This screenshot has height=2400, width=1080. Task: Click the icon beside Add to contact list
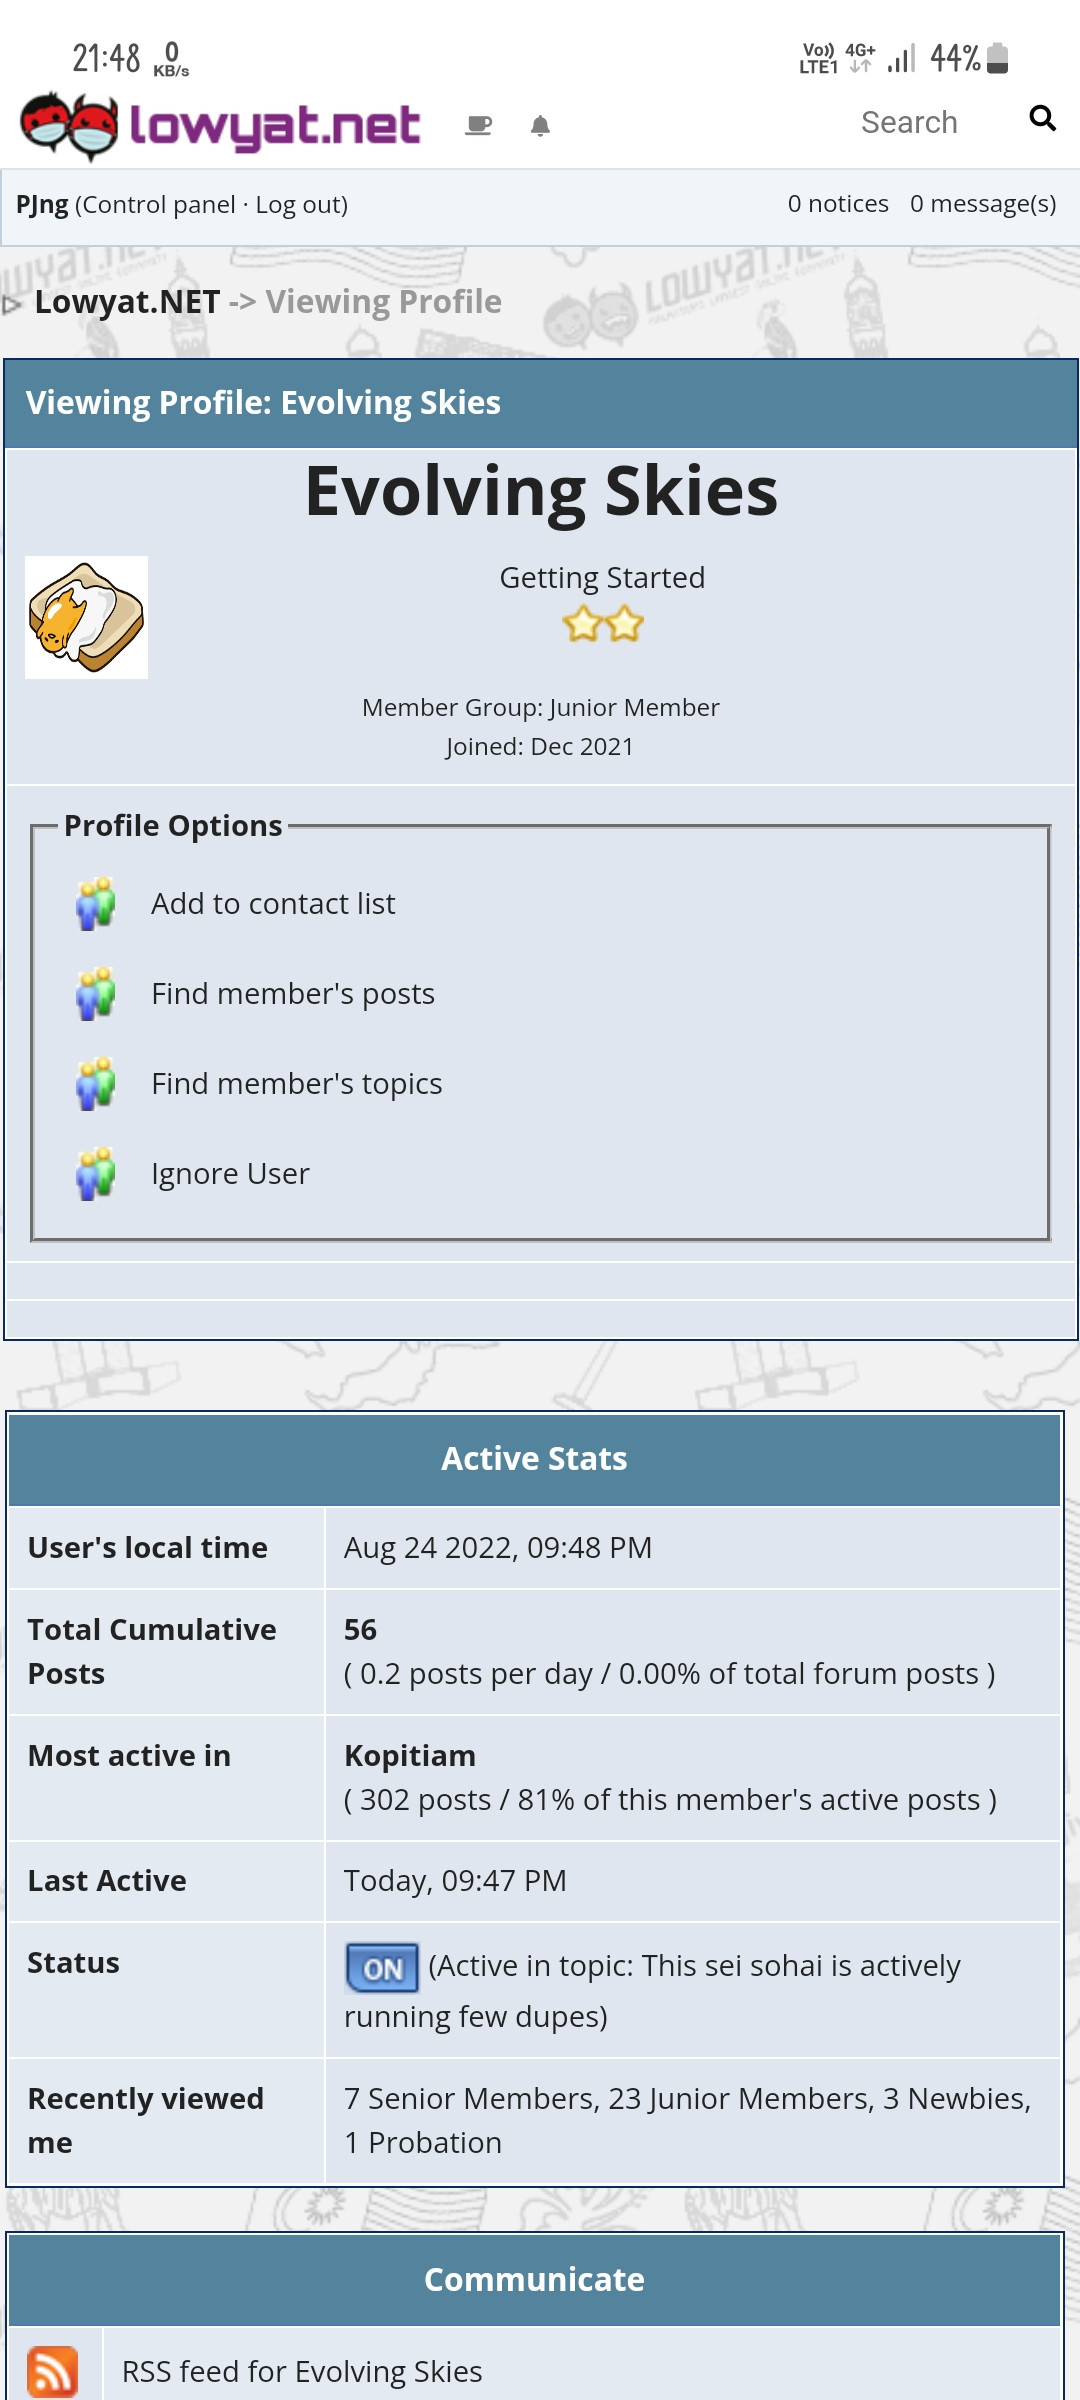(x=96, y=904)
